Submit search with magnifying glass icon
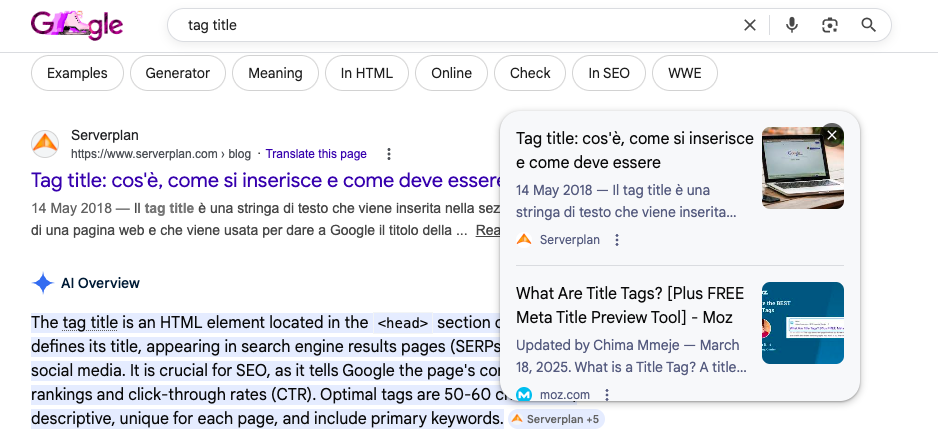938x445 pixels. pos(868,25)
